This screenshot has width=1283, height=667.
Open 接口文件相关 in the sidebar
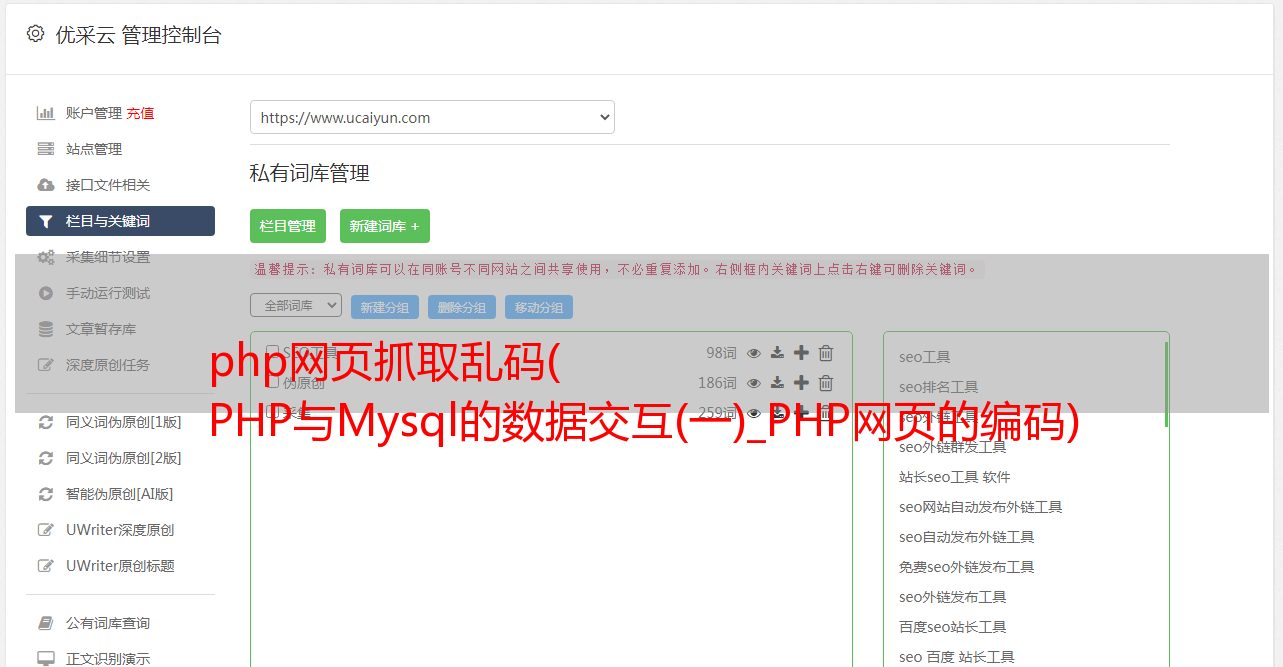(108, 185)
